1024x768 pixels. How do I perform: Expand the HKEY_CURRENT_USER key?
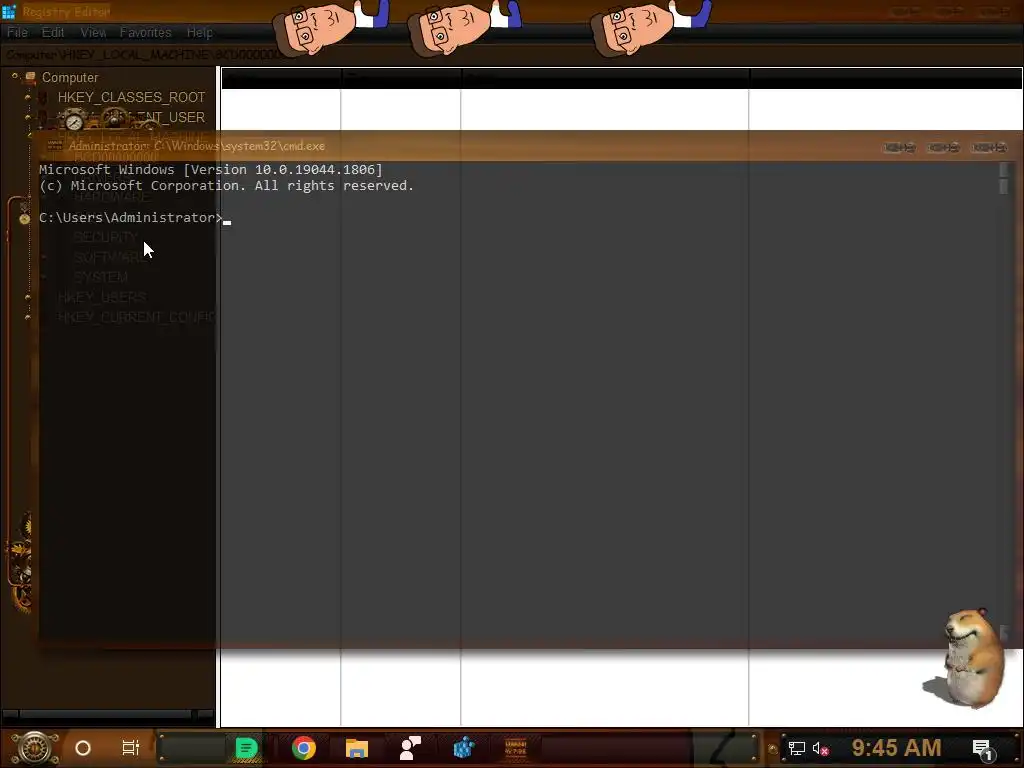click(x=27, y=117)
